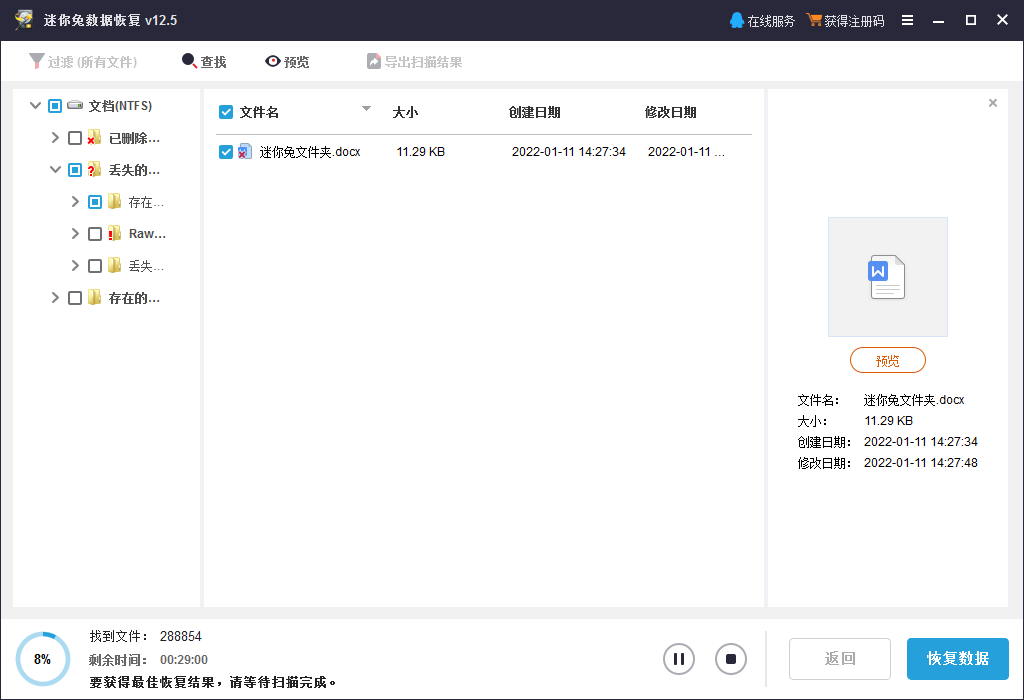The height and width of the screenshot is (700, 1024).
Task: Click the shopping cart icon for 获得注册码
Action: (x=814, y=20)
